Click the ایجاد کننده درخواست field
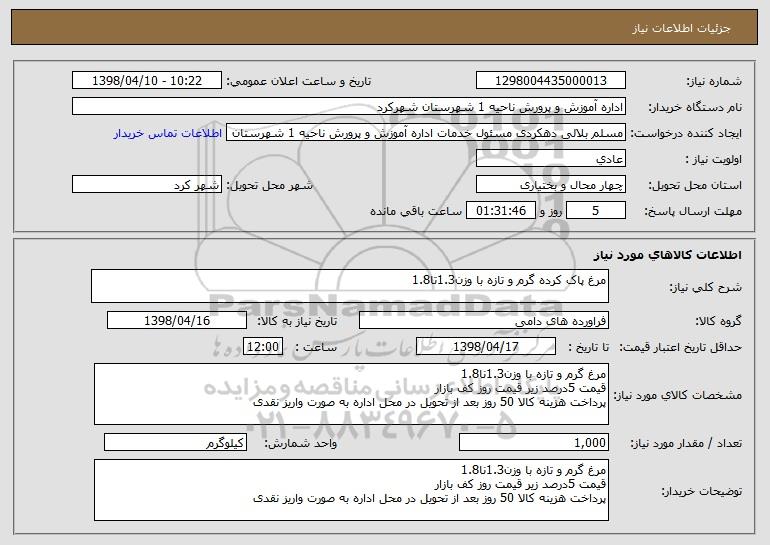The height and width of the screenshot is (545, 770). [x=426, y=133]
